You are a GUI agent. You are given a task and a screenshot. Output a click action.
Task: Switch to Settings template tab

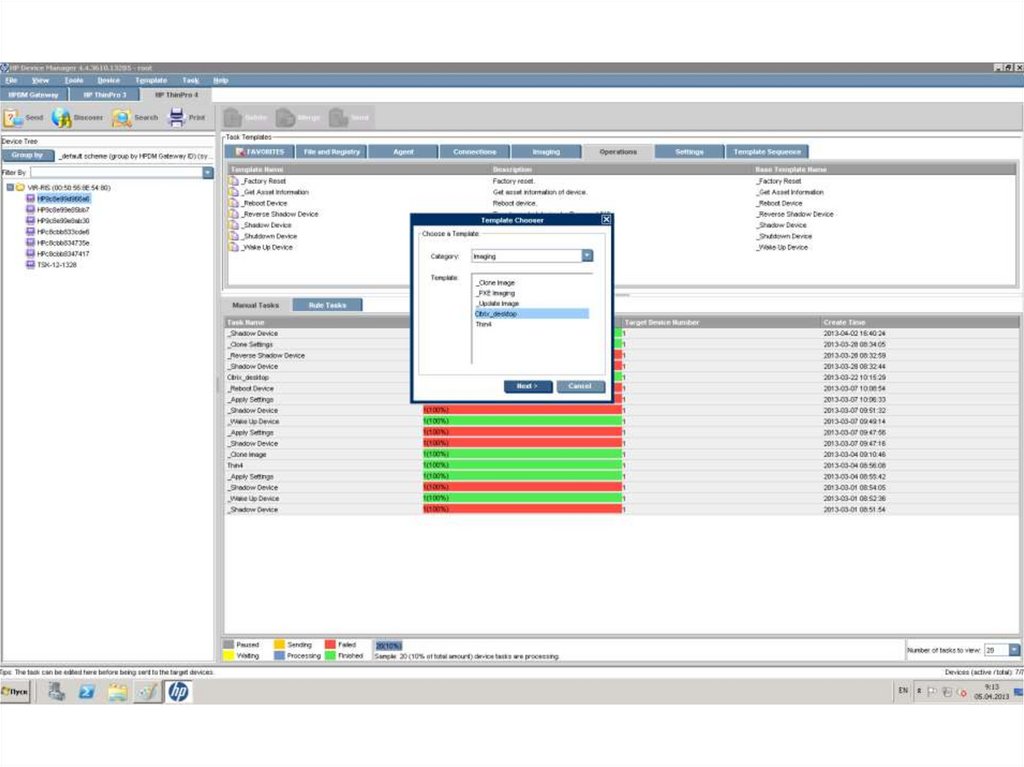tap(689, 152)
